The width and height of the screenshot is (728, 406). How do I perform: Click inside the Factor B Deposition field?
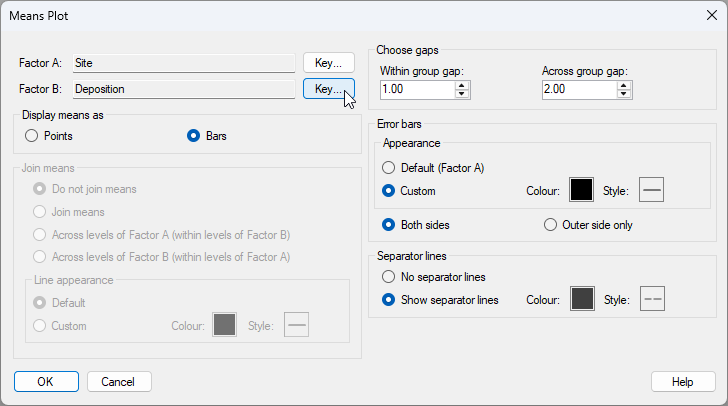click(184, 89)
